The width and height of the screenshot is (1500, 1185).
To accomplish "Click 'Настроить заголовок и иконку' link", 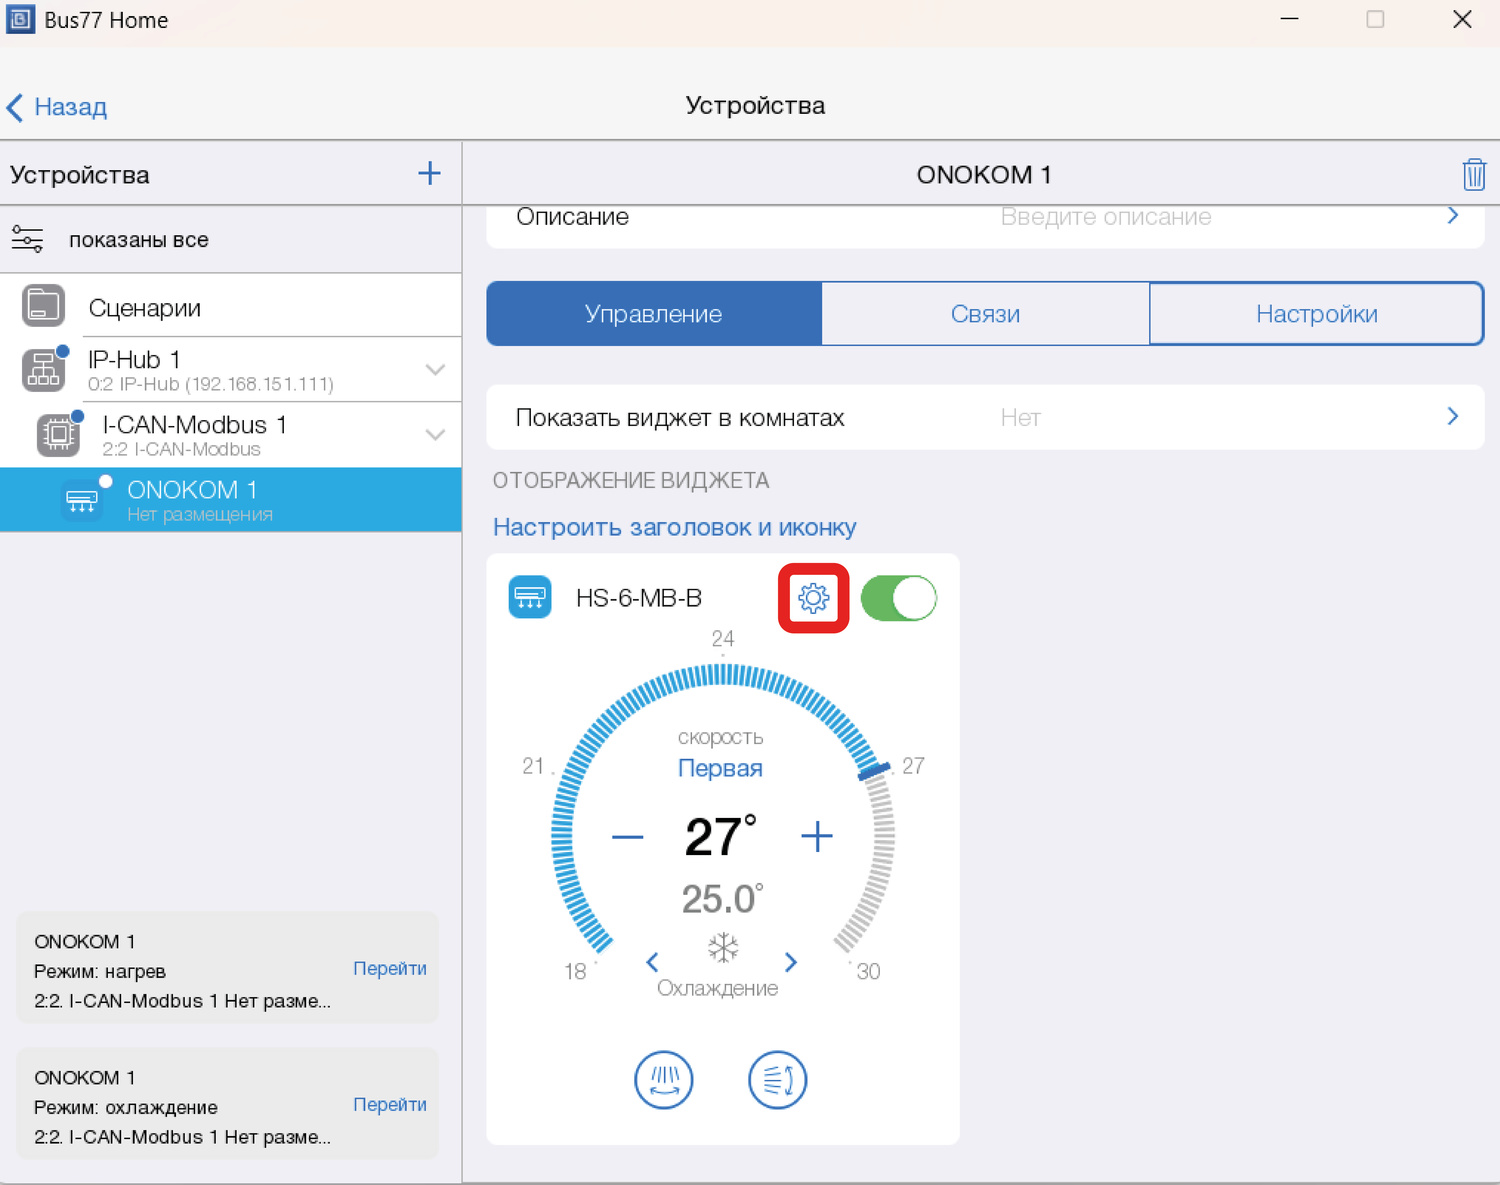I will [x=674, y=527].
